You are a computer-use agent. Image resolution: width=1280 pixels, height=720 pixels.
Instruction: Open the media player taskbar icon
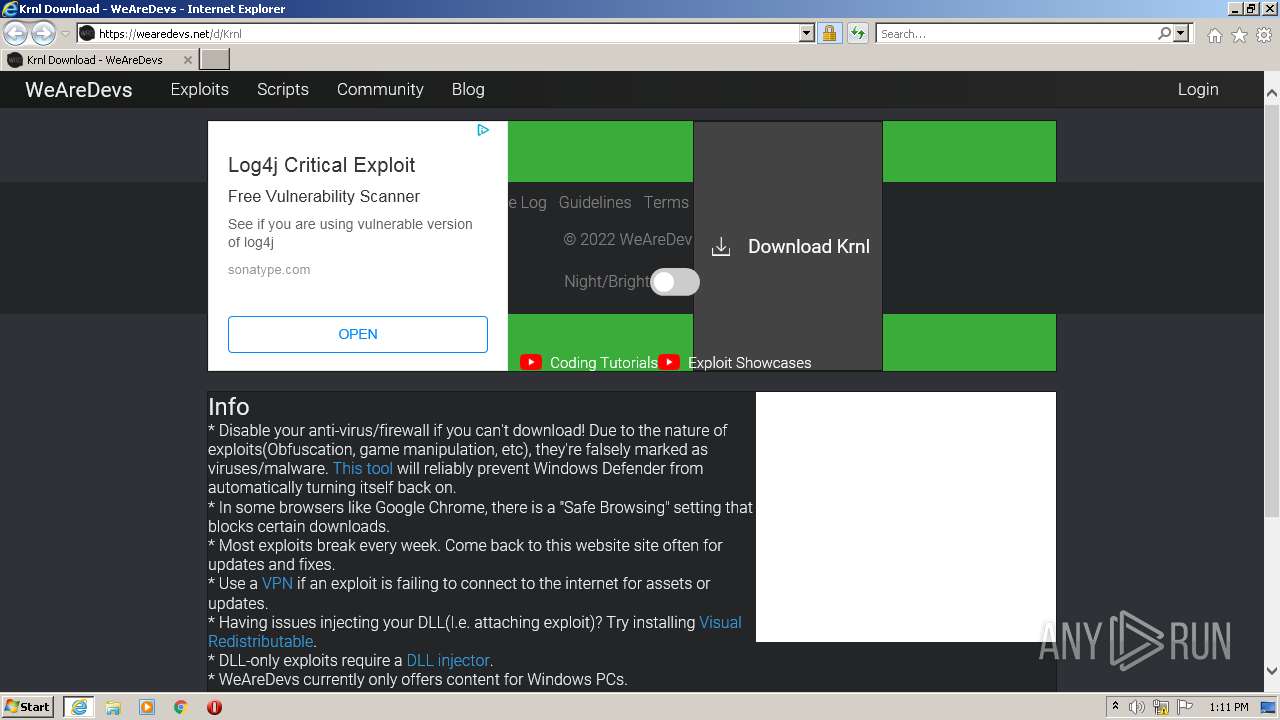pyautogui.click(x=147, y=707)
